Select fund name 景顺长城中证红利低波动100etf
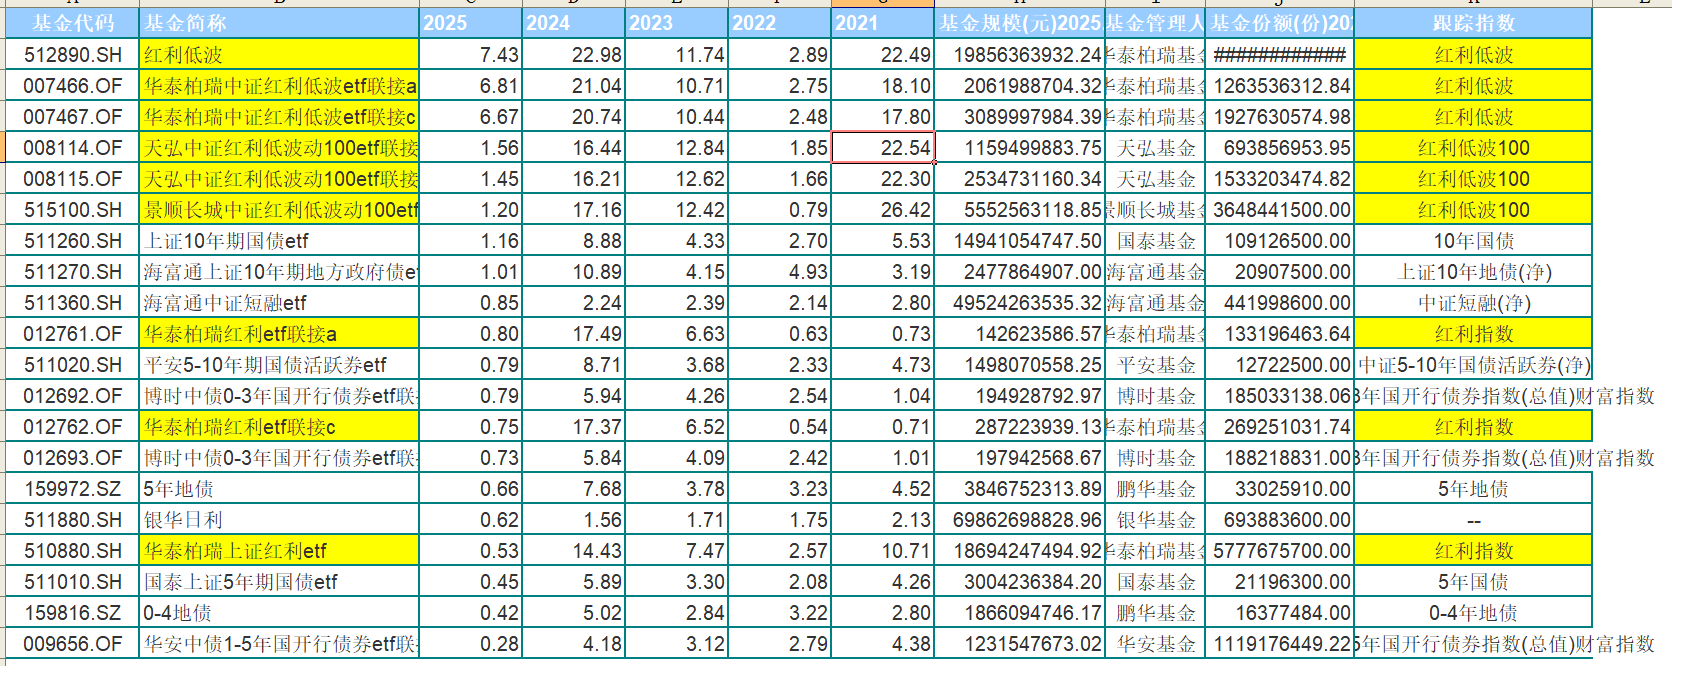1687x680 pixels. (279, 210)
